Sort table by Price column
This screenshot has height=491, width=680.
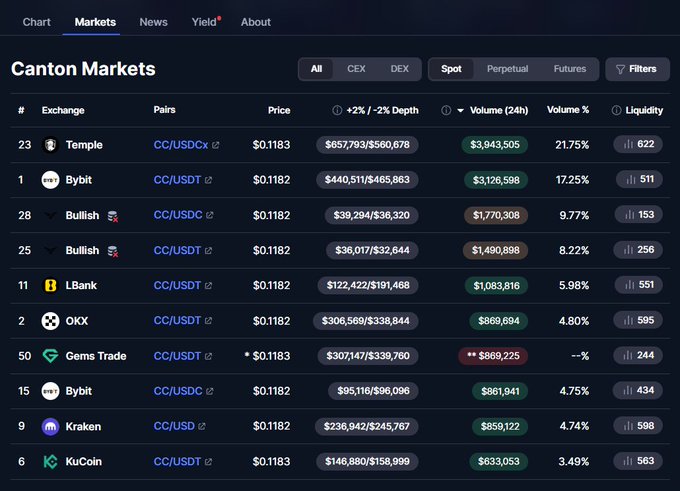279,110
